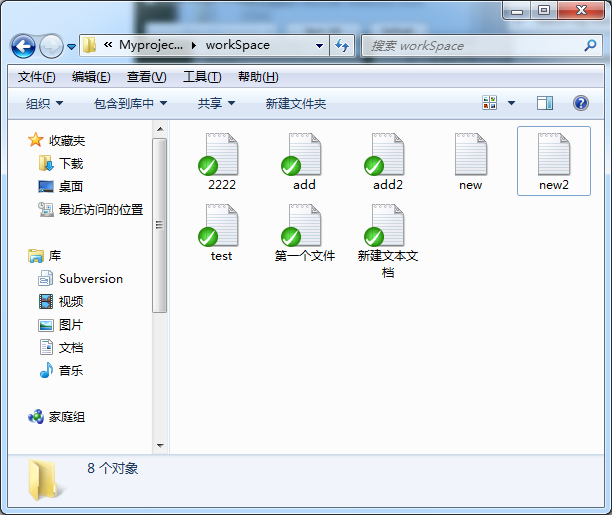This screenshot has height=515, width=612.
Task: Expand the 组织 dropdown
Action: click(44, 103)
